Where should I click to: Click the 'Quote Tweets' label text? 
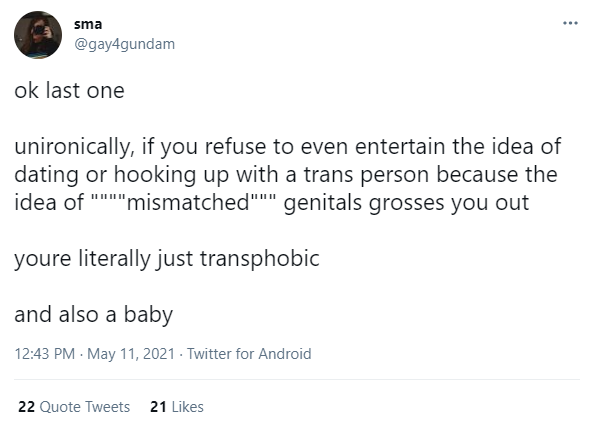85,407
